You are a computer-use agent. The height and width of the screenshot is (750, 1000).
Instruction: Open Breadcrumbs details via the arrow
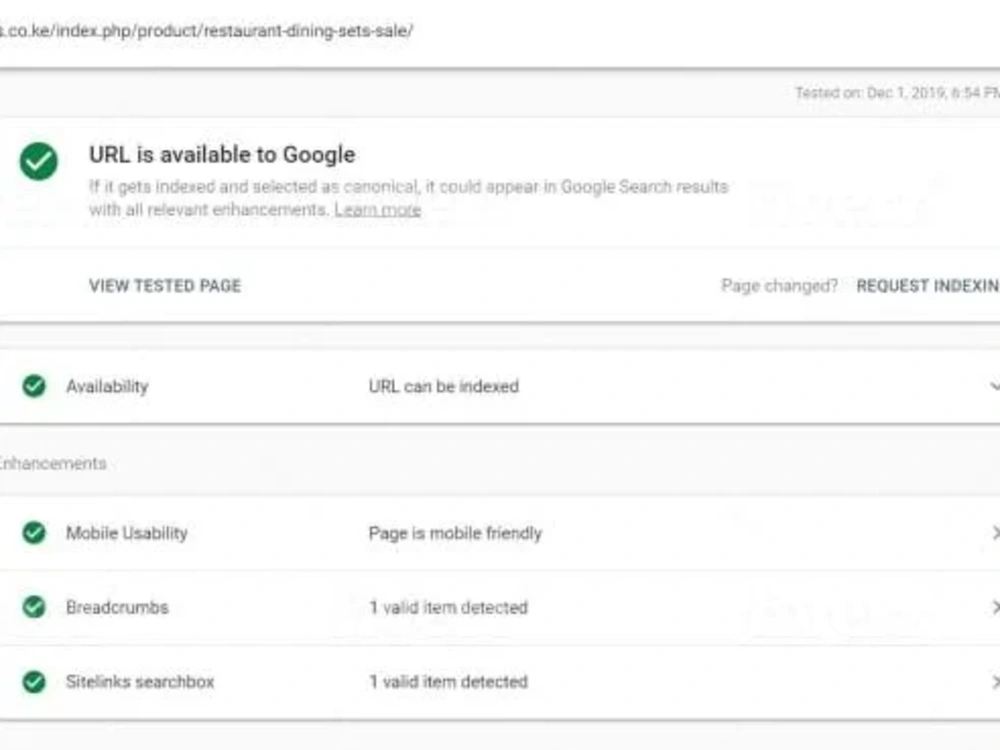pyautogui.click(x=996, y=607)
